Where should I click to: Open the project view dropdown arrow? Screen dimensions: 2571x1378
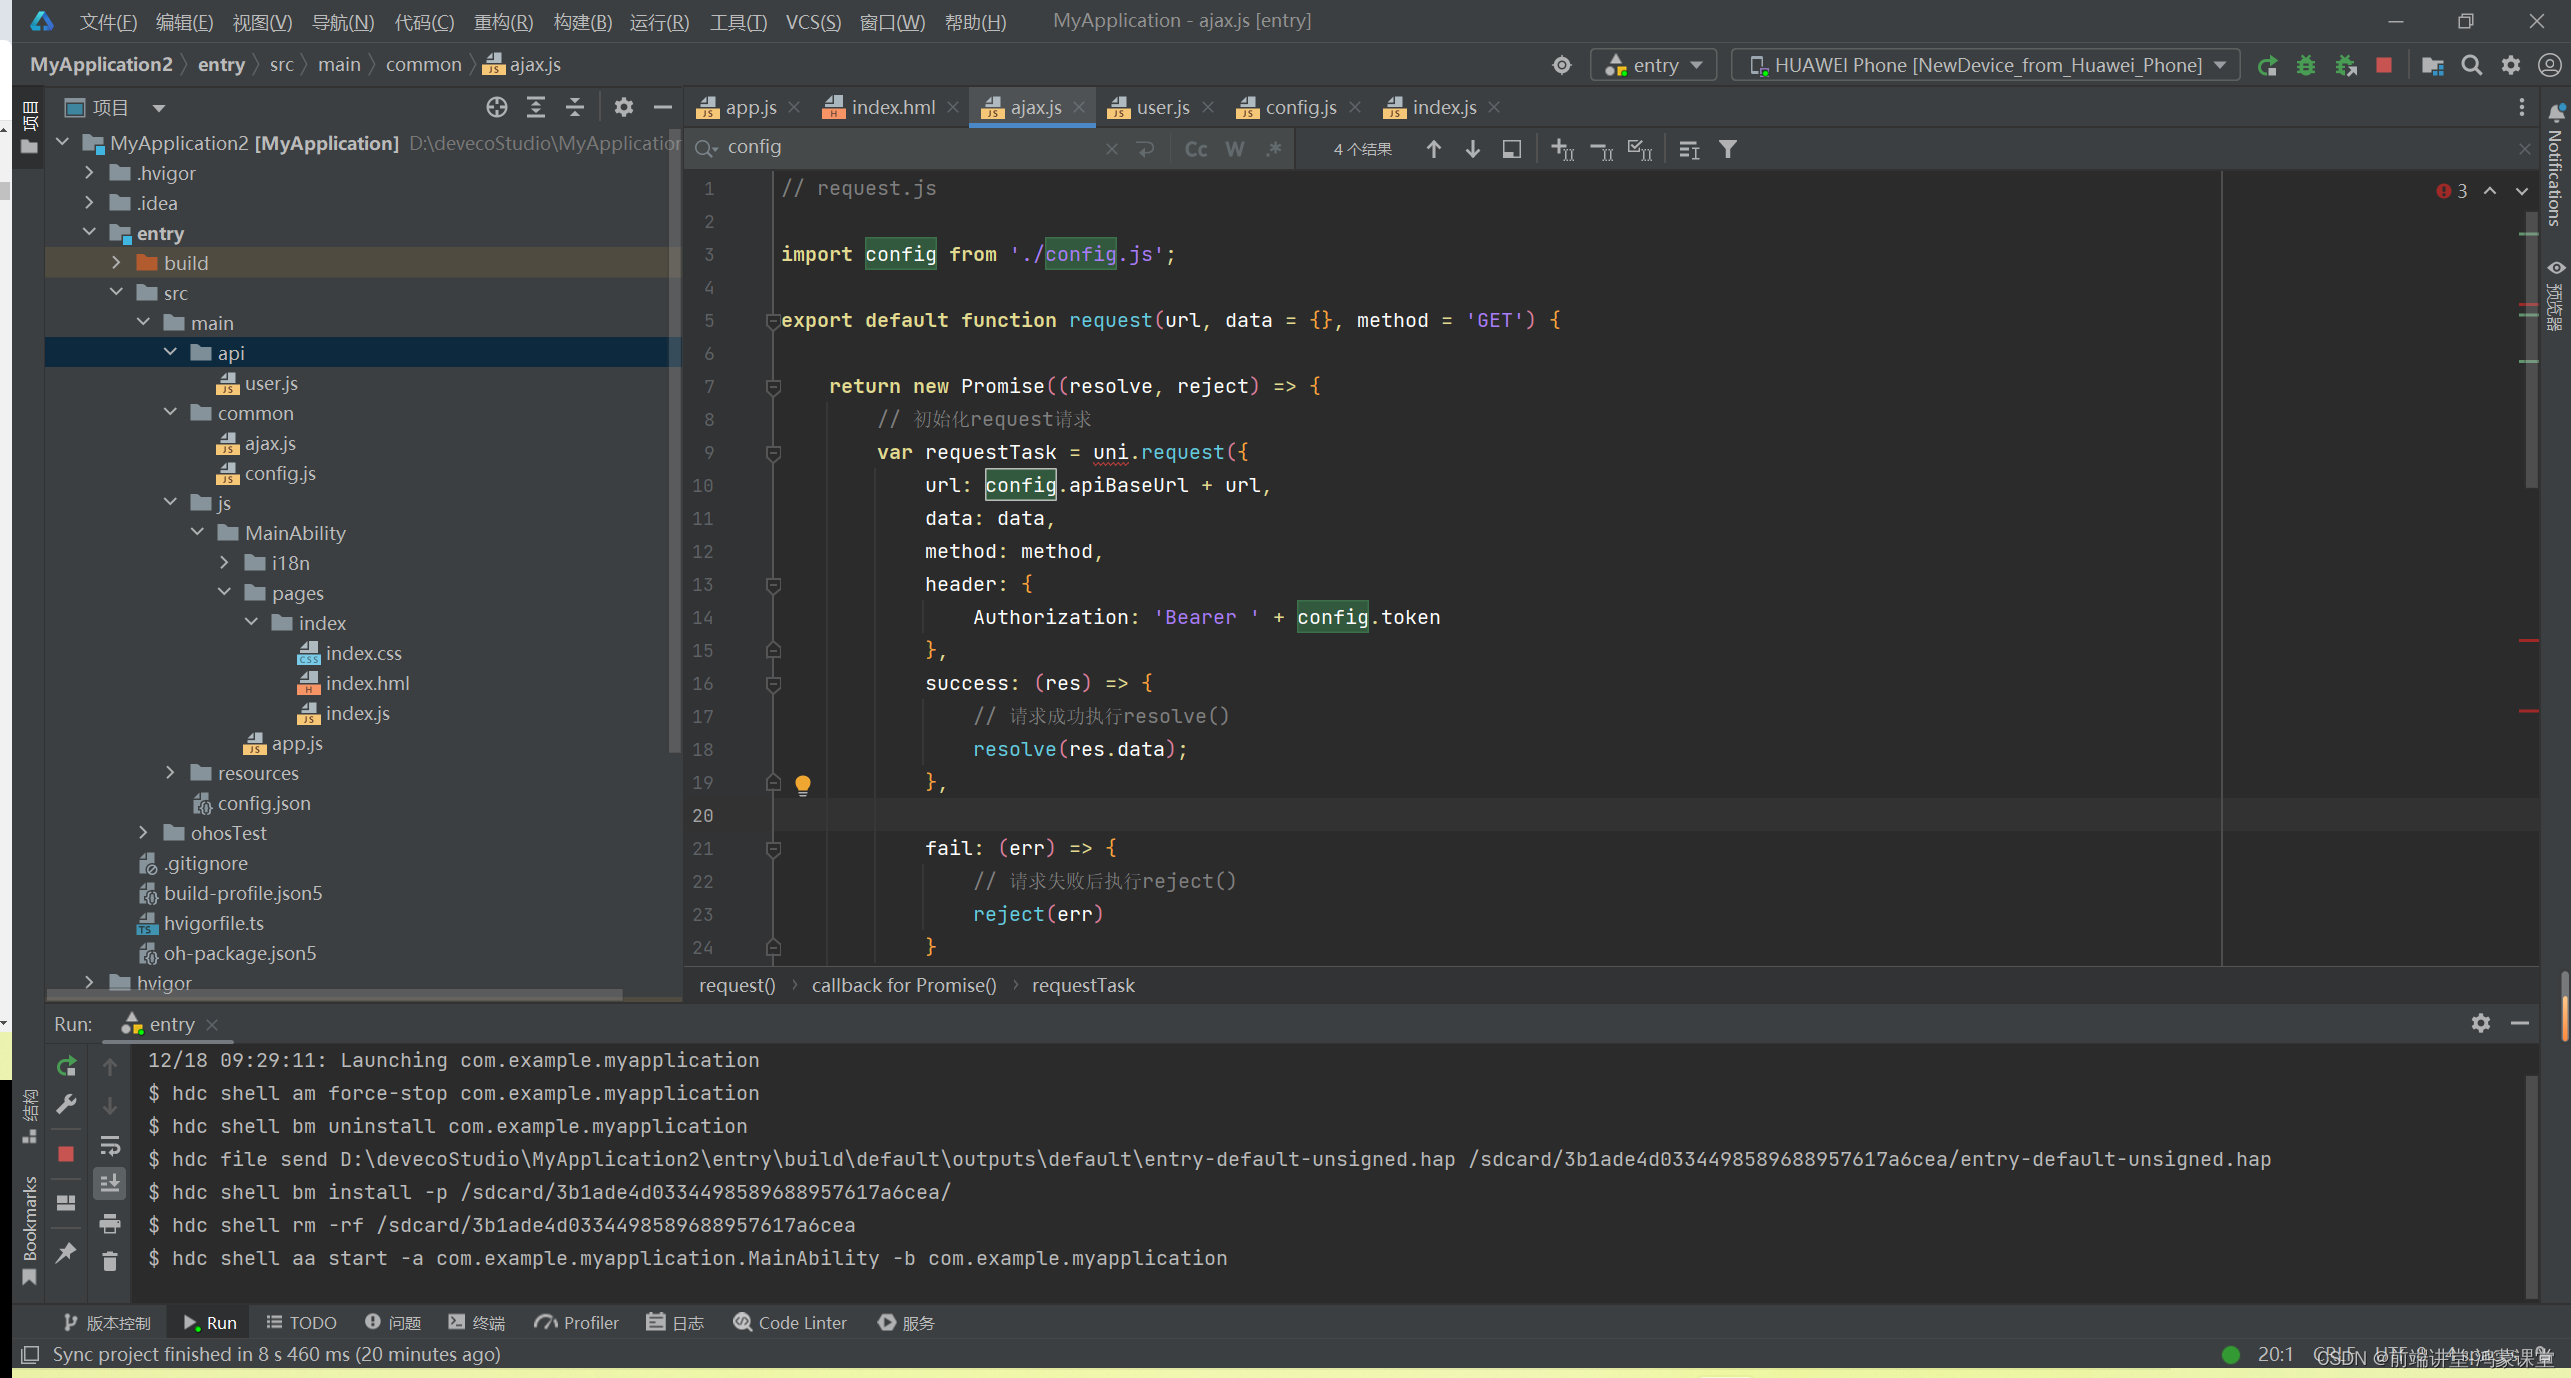coord(158,108)
